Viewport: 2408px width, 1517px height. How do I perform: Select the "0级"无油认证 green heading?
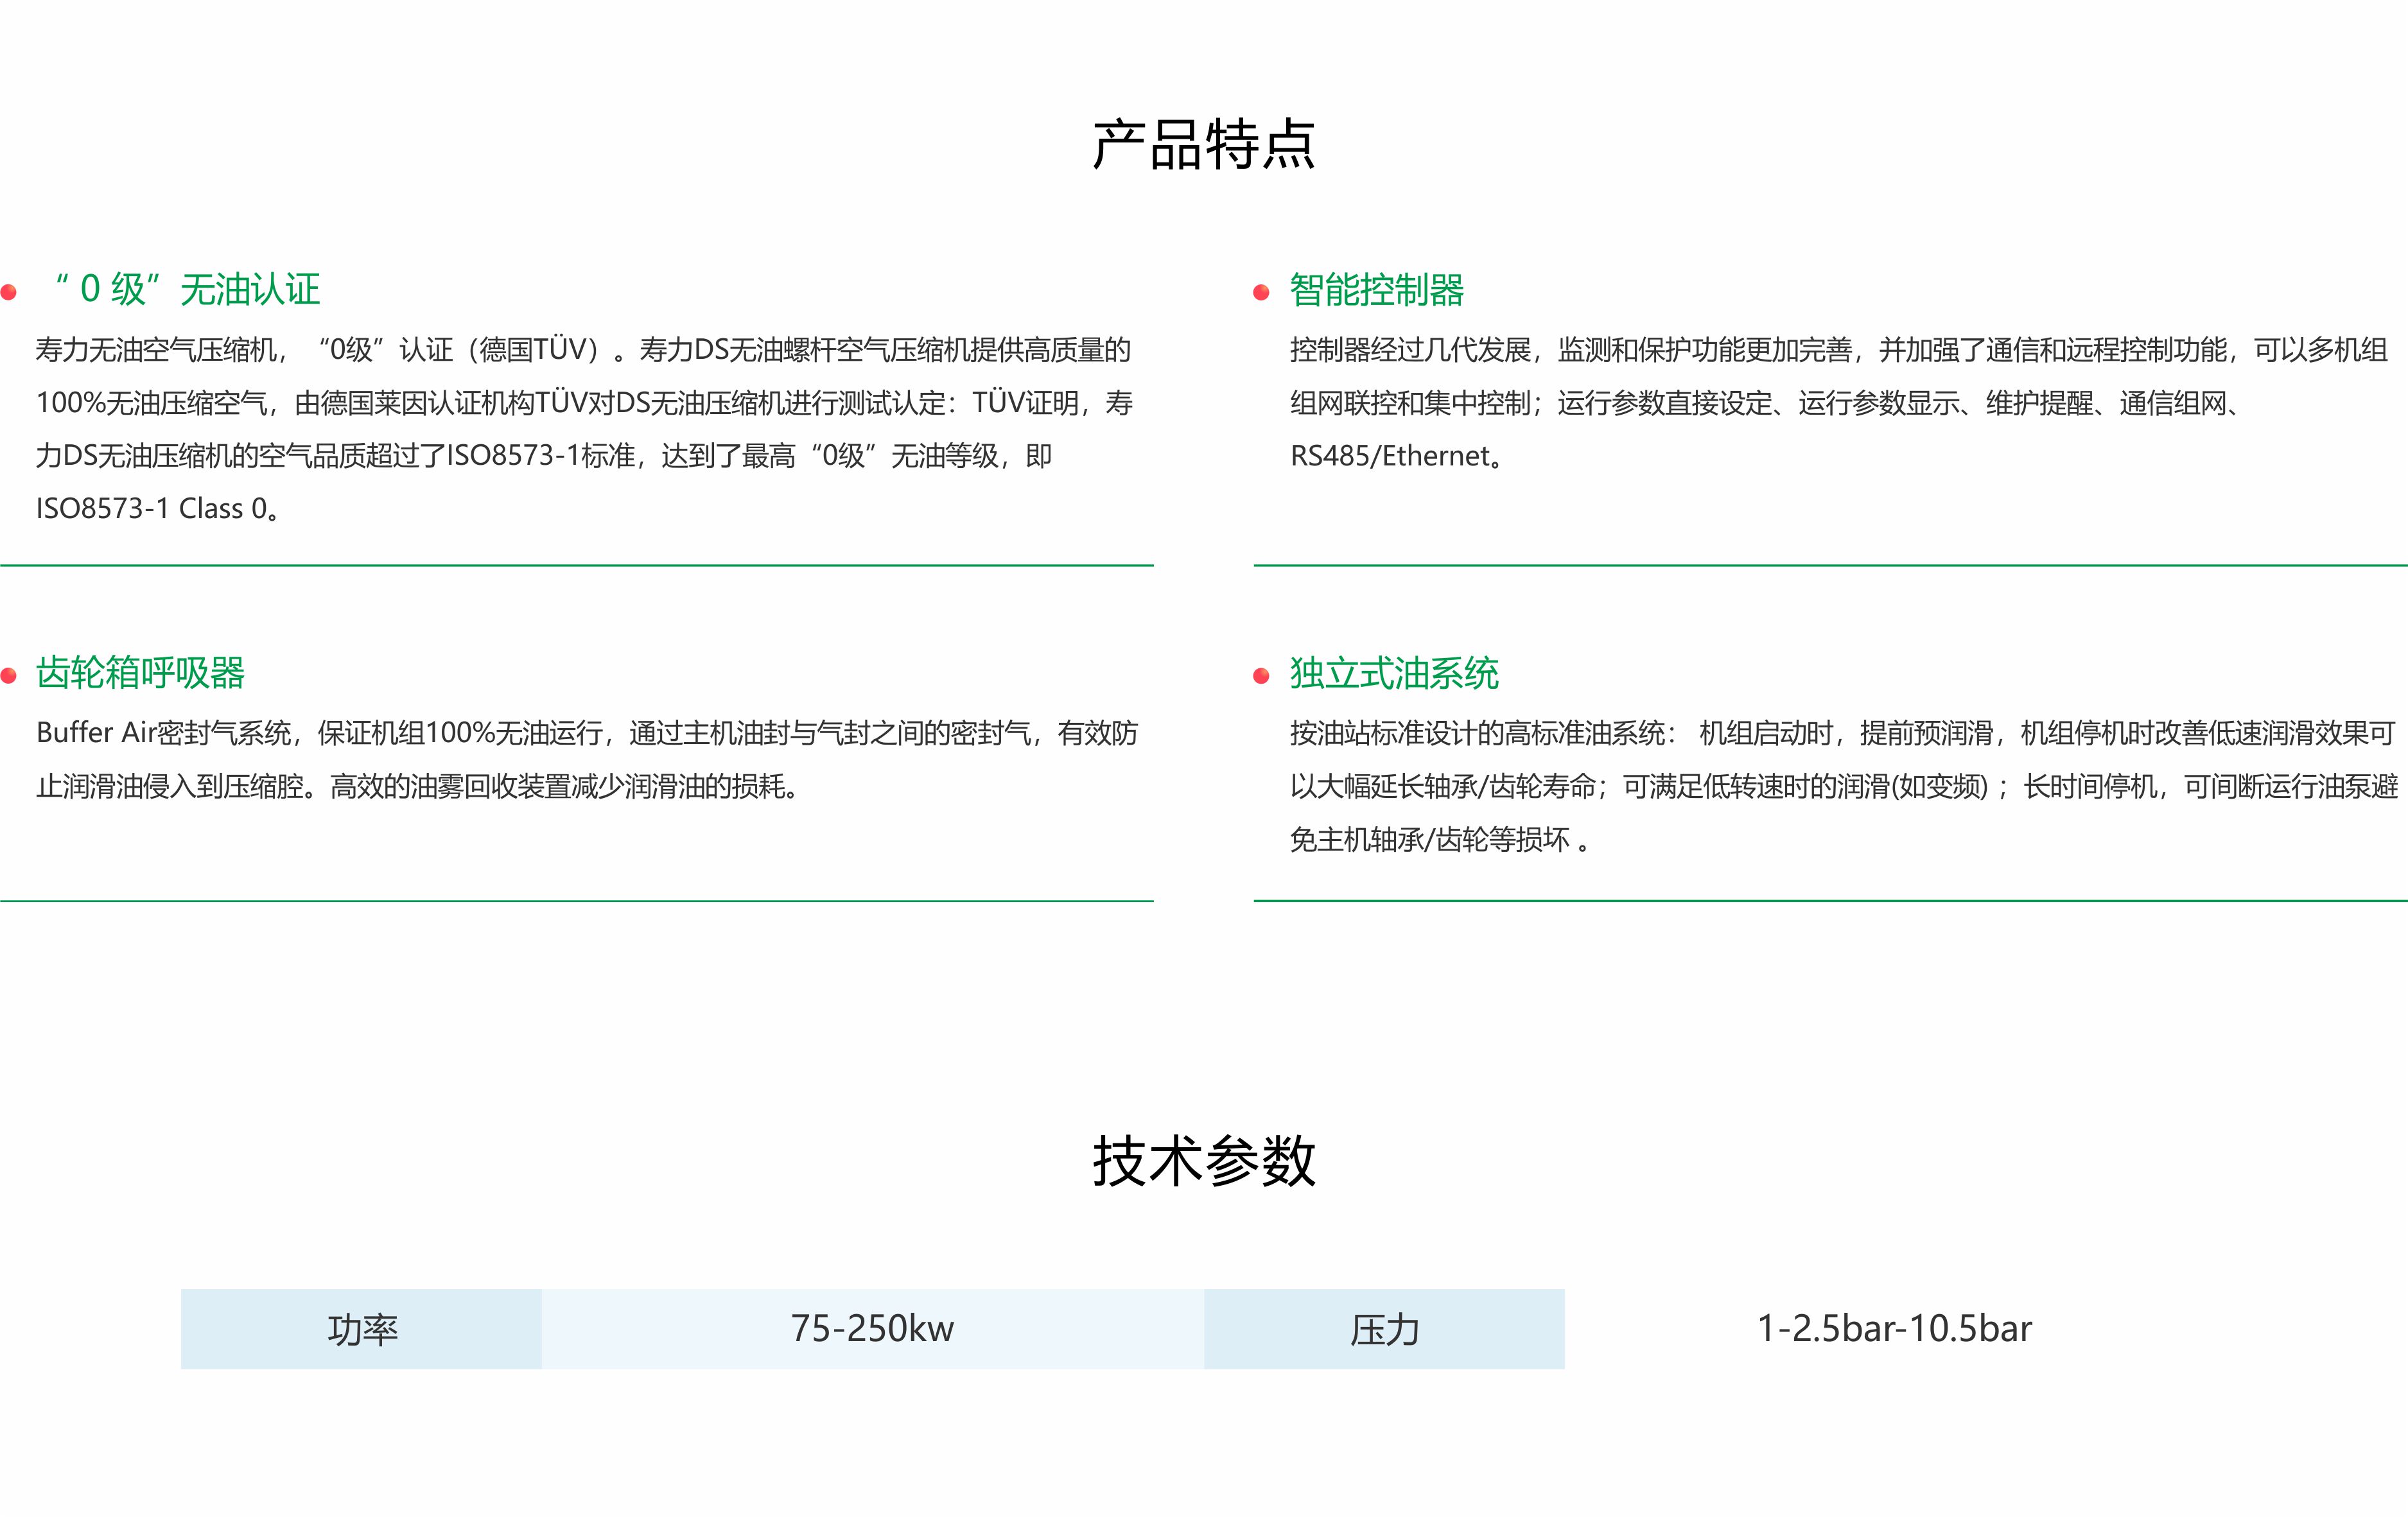(x=187, y=290)
